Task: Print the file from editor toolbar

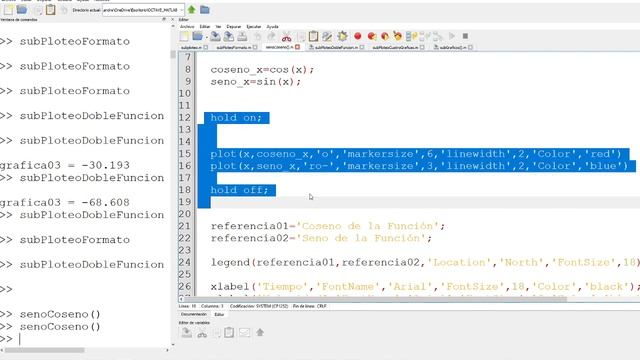Action: coord(242,36)
